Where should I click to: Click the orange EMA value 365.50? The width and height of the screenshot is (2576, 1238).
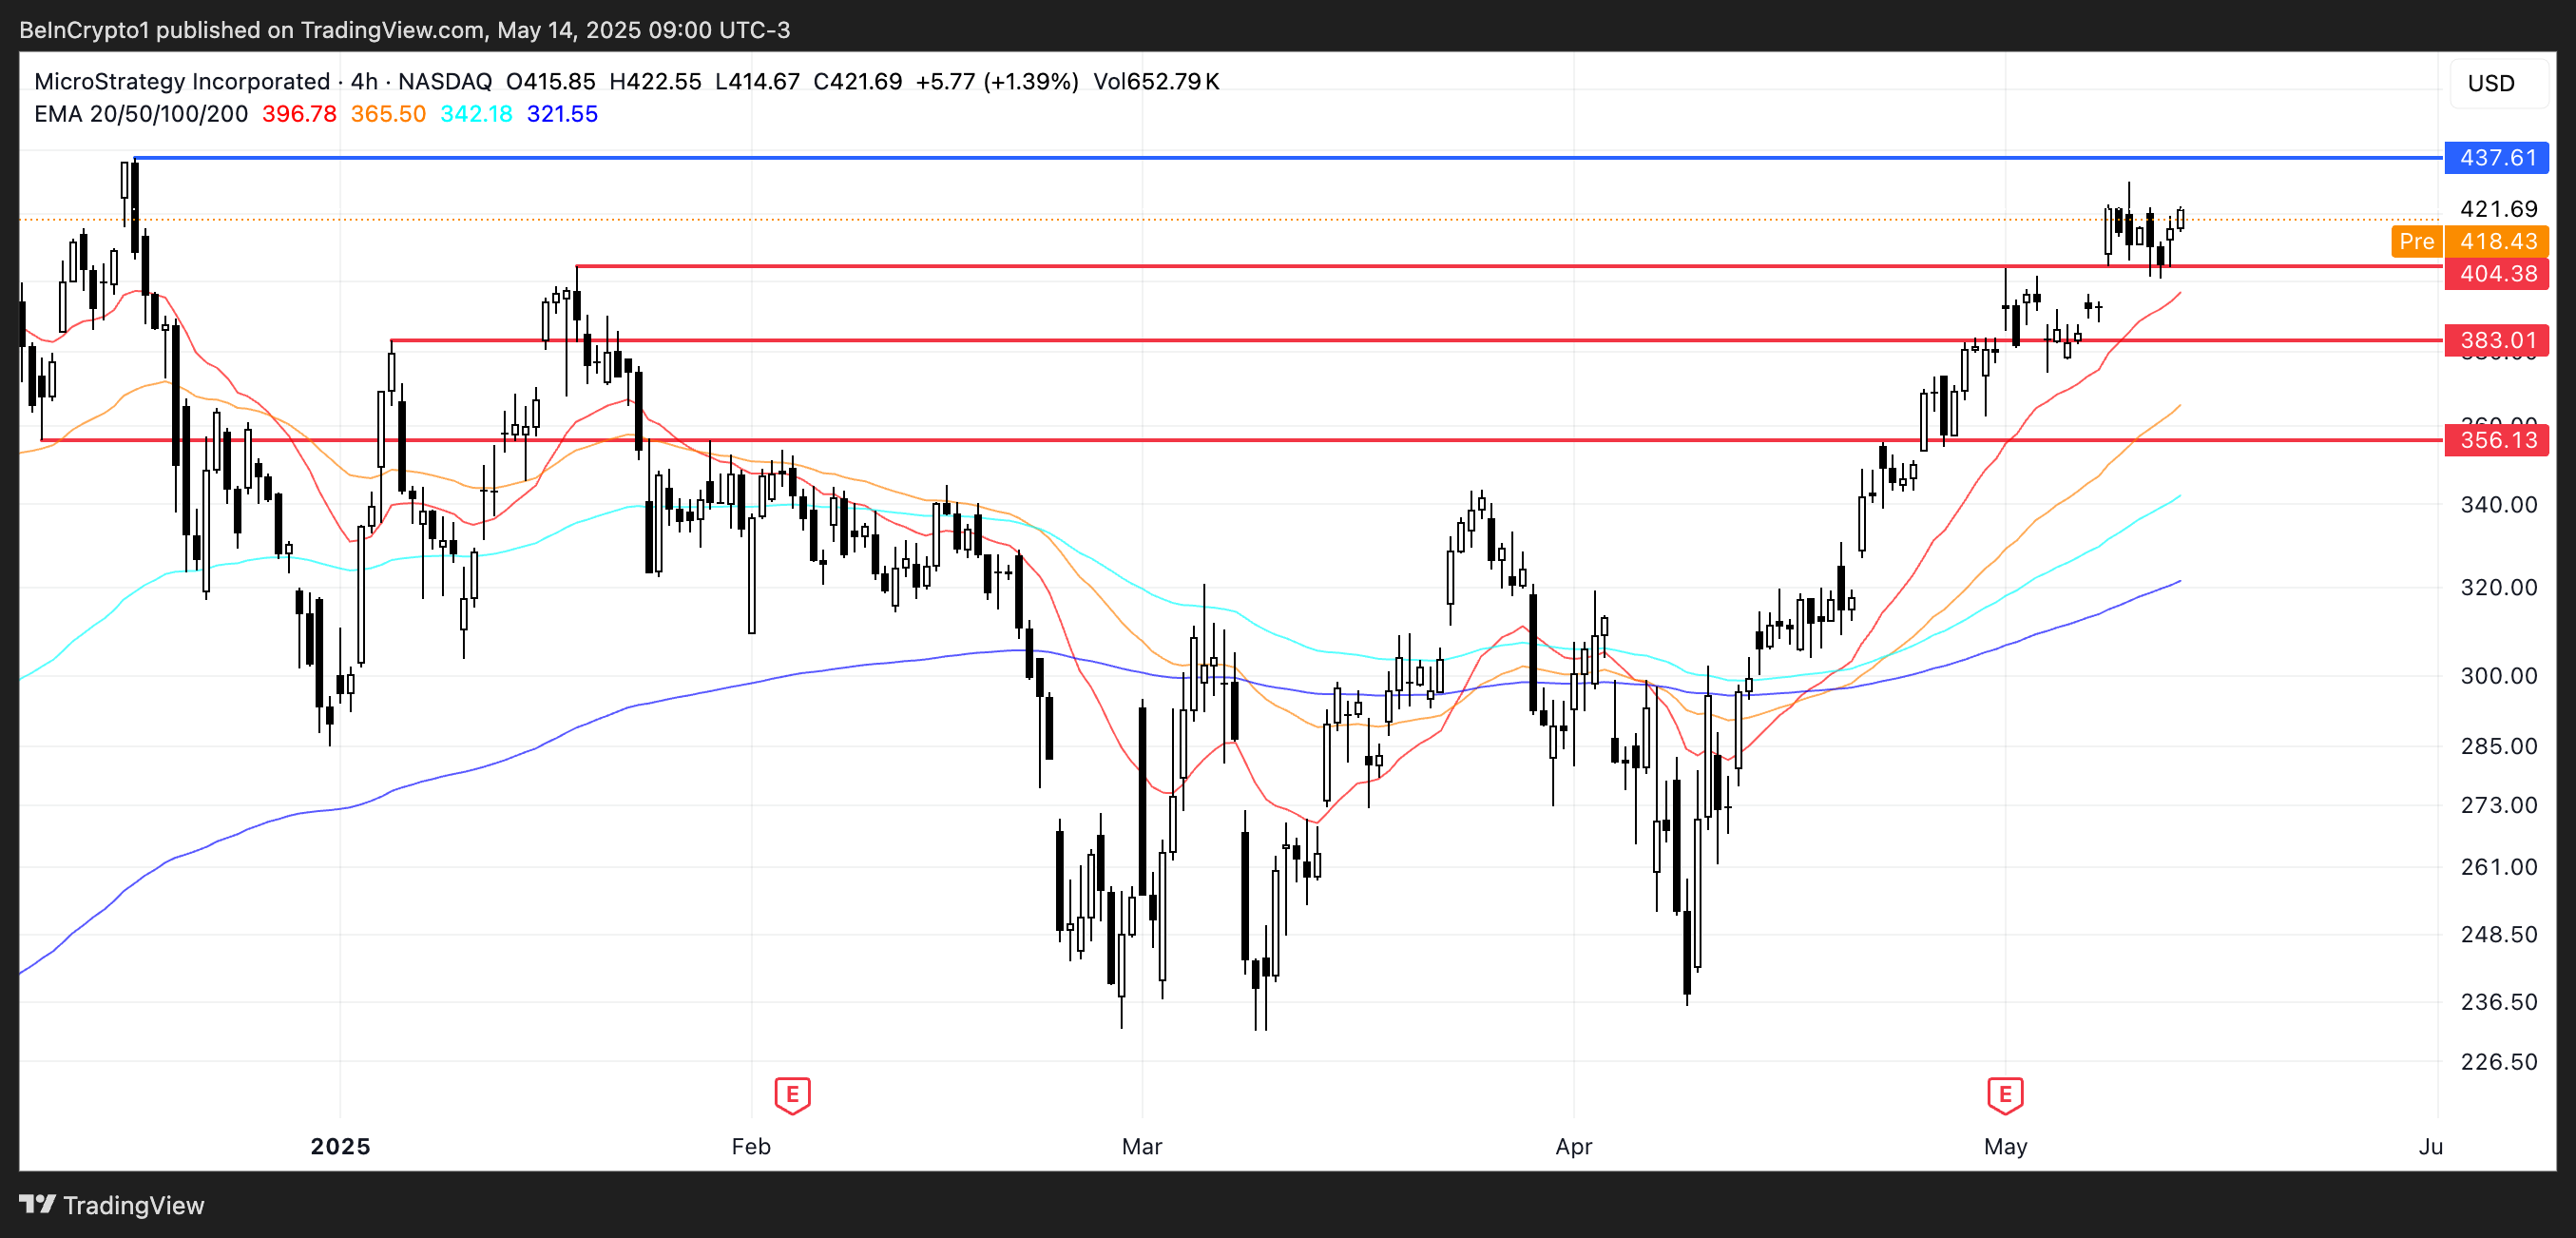(x=388, y=114)
